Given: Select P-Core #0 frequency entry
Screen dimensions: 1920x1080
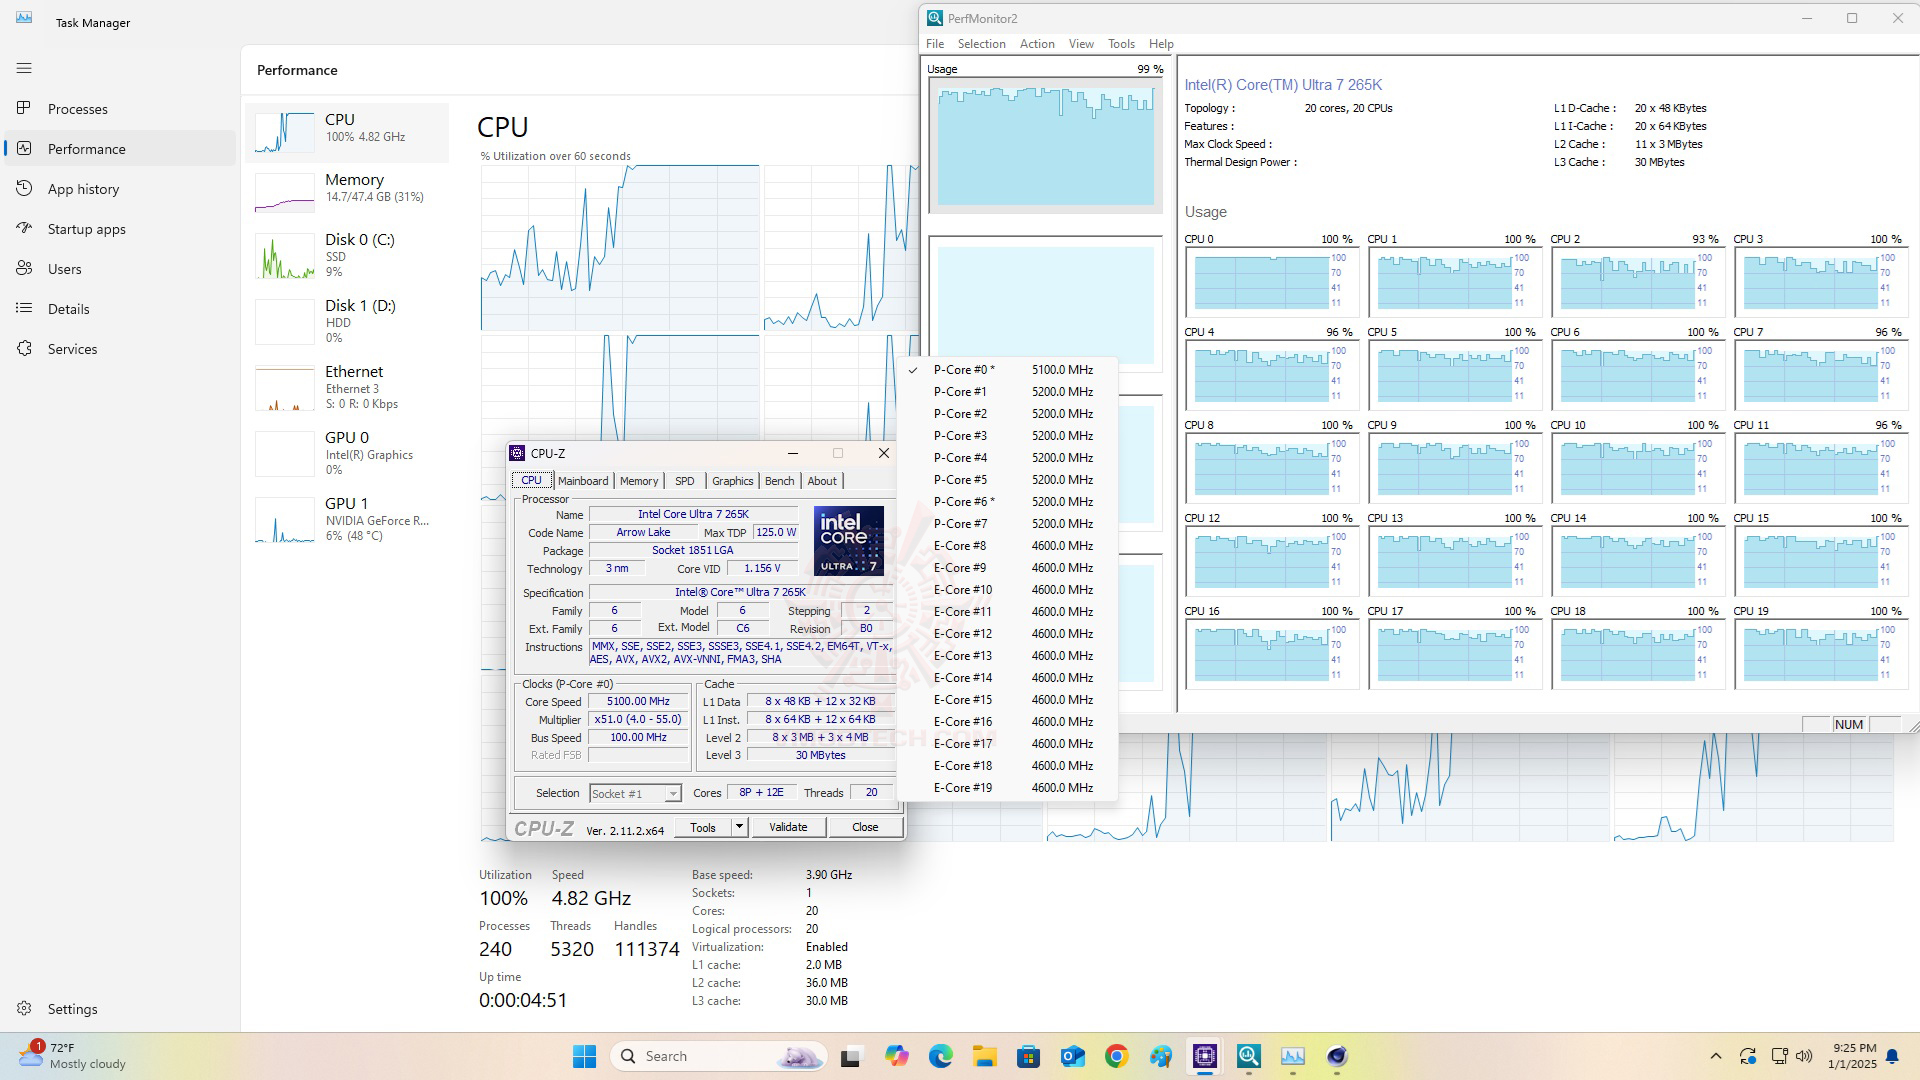Looking at the screenshot, I should pyautogui.click(x=1007, y=369).
